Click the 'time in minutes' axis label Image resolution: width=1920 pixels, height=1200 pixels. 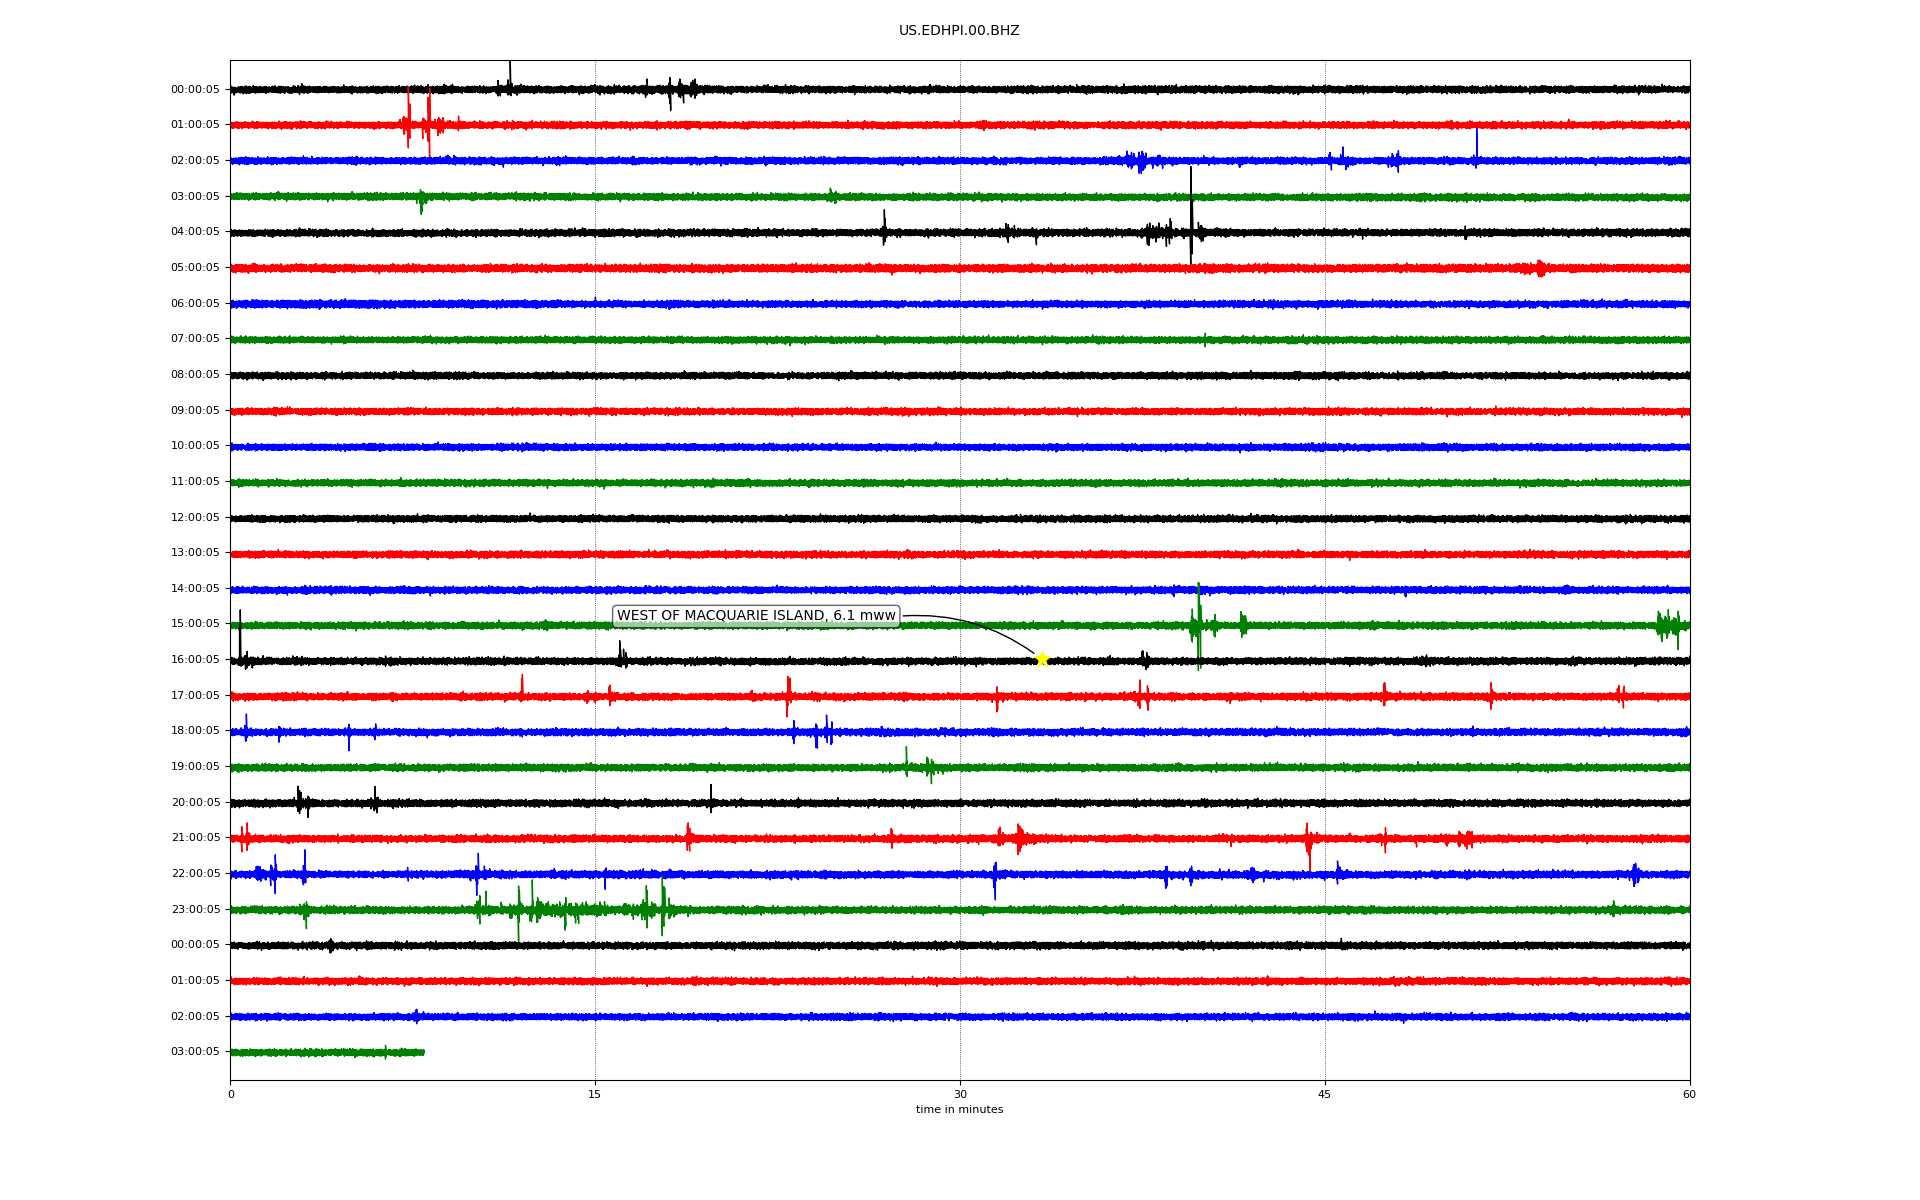point(959,1110)
